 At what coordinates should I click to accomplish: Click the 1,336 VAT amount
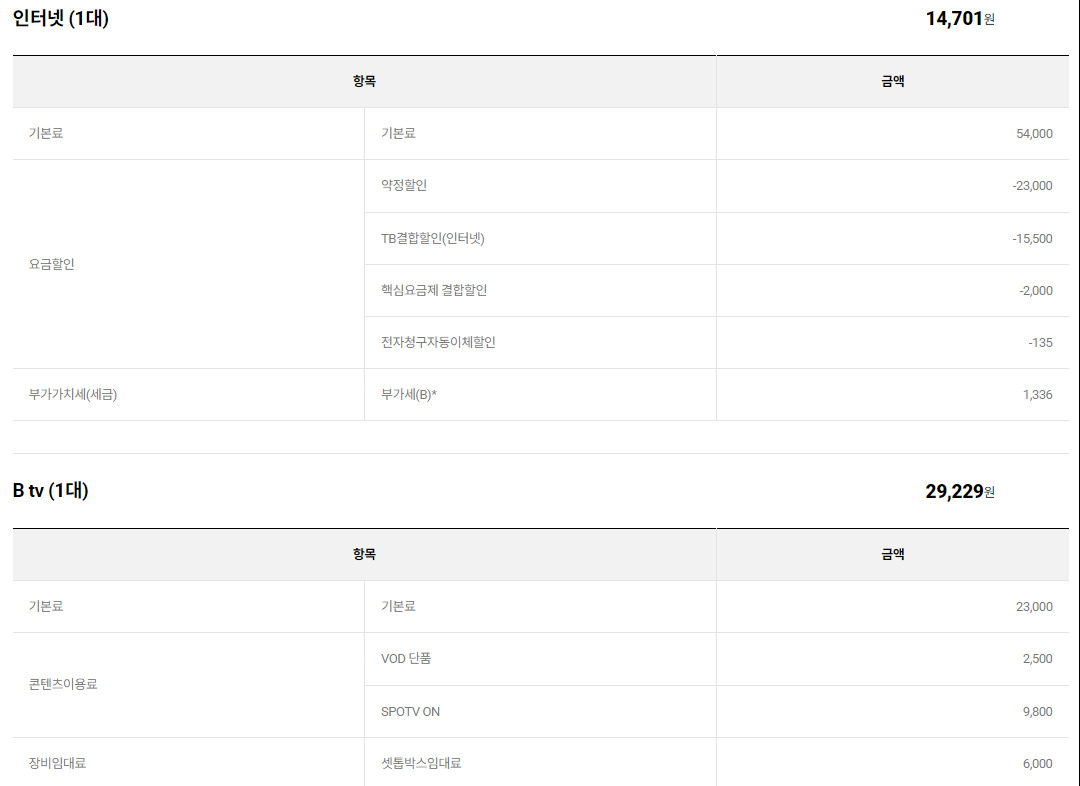point(1037,395)
